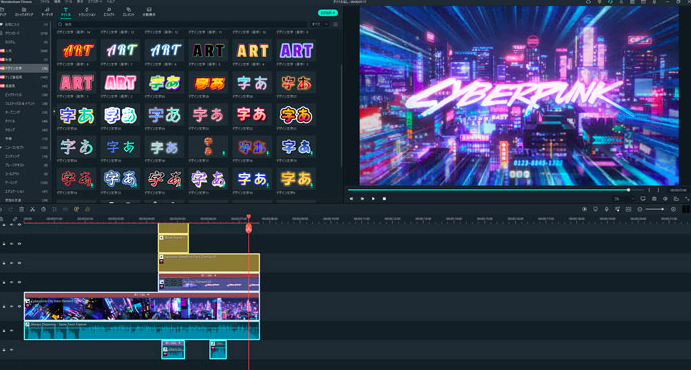Viewport: 691px width, 370px height.
Task: Click the timeline zoom slider
Action: 654,209
